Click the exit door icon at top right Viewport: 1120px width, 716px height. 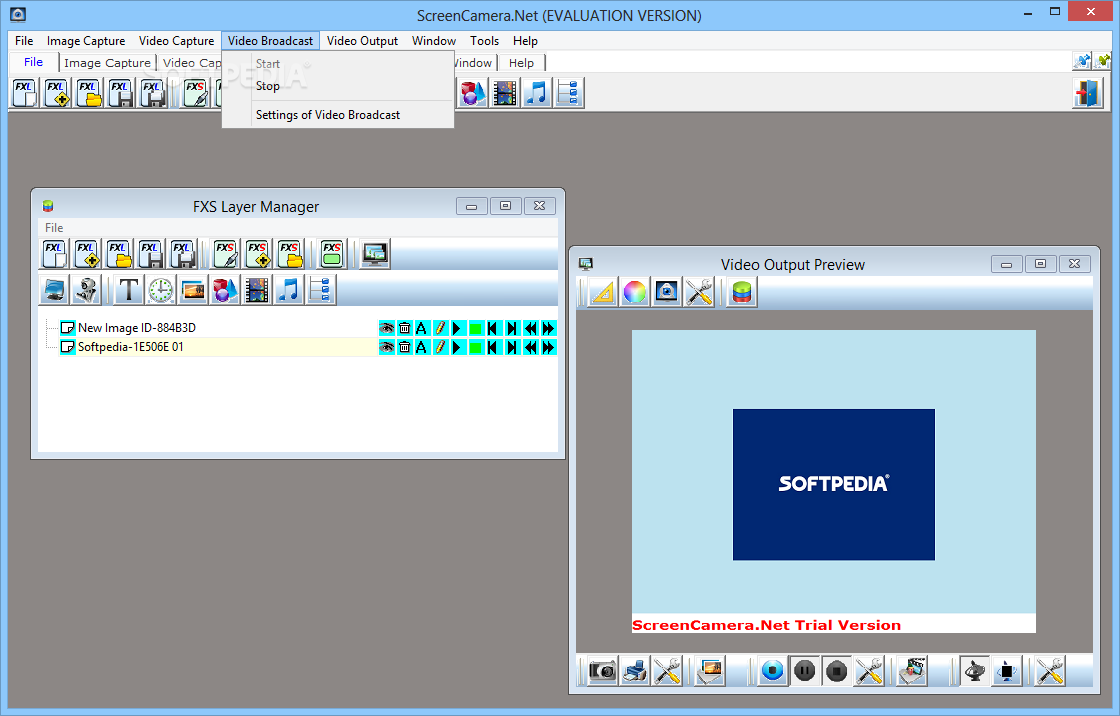click(x=1087, y=94)
